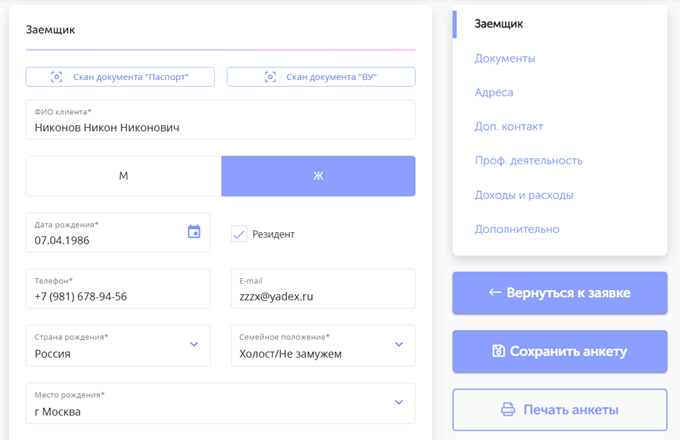680x440 pixels.
Task: Open the Дополнительно section
Action: point(517,229)
